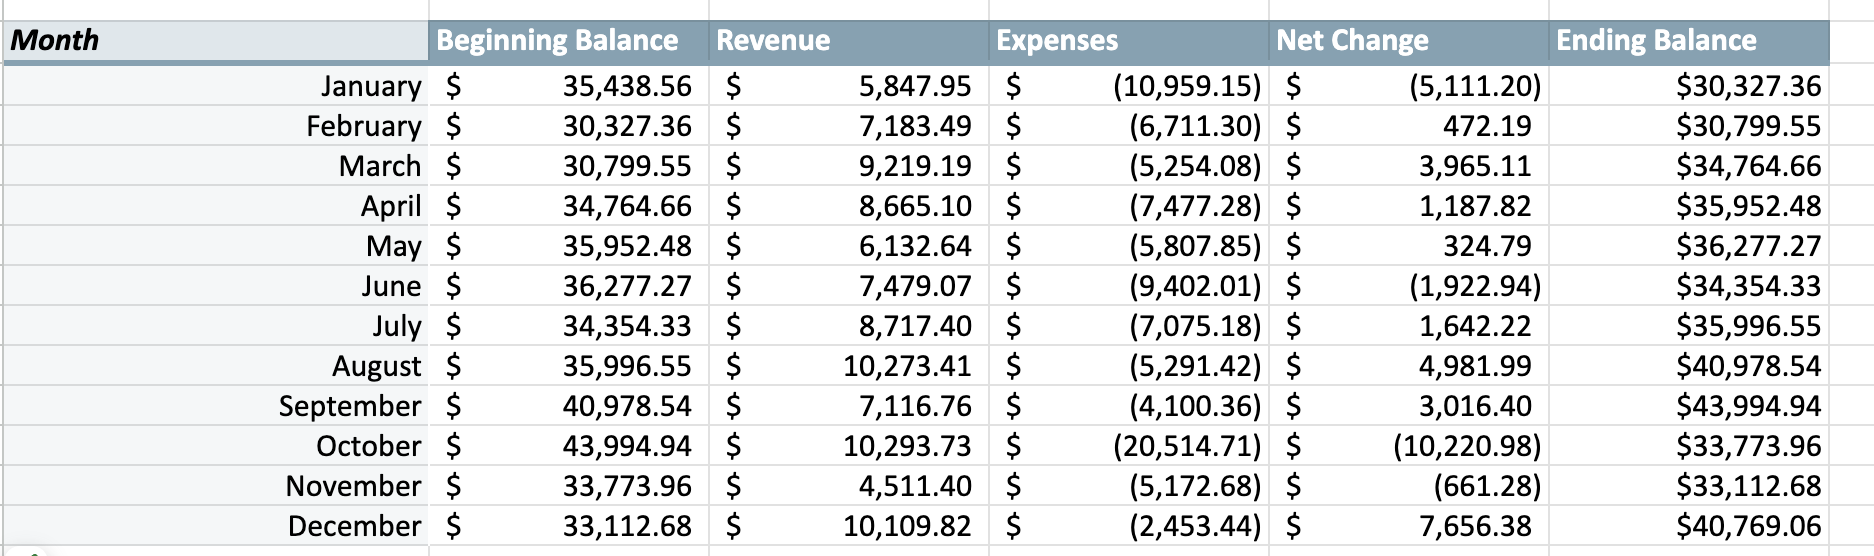Select the Month header cell
The width and height of the screenshot is (1874, 556).
(x=215, y=41)
